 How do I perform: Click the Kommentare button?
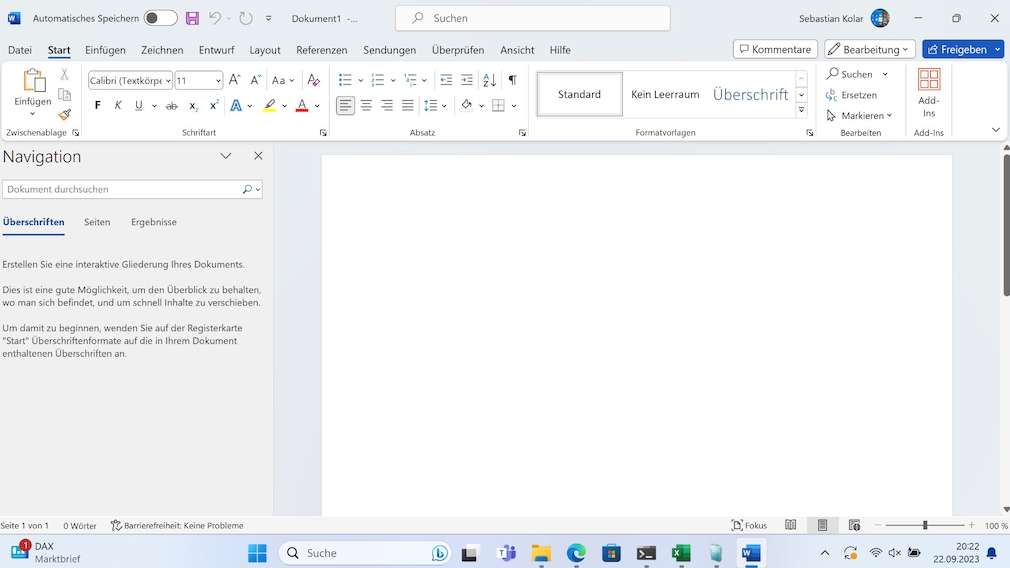point(775,49)
